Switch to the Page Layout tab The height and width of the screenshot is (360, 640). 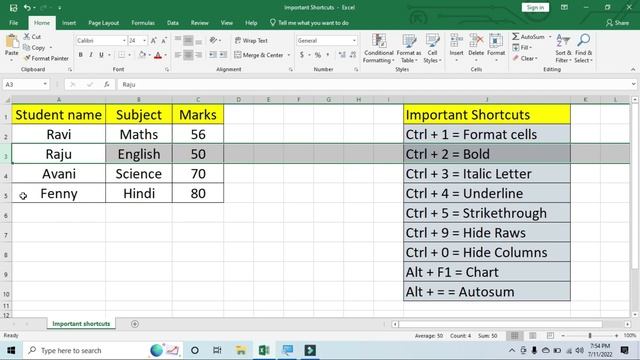tap(104, 23)
